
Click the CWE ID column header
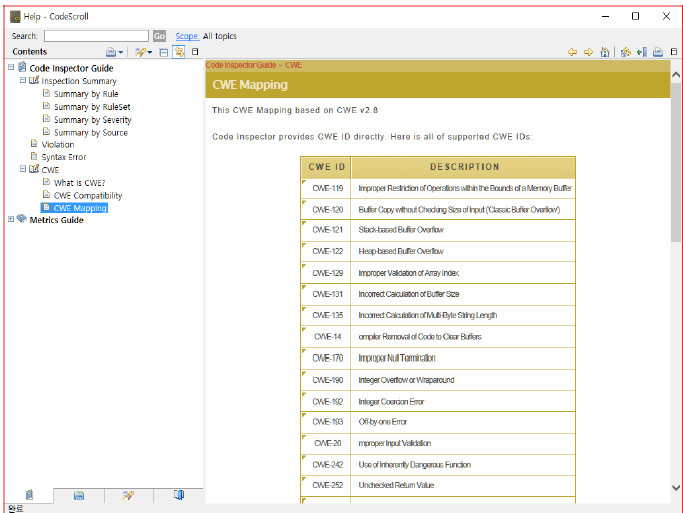coord(326,167)
